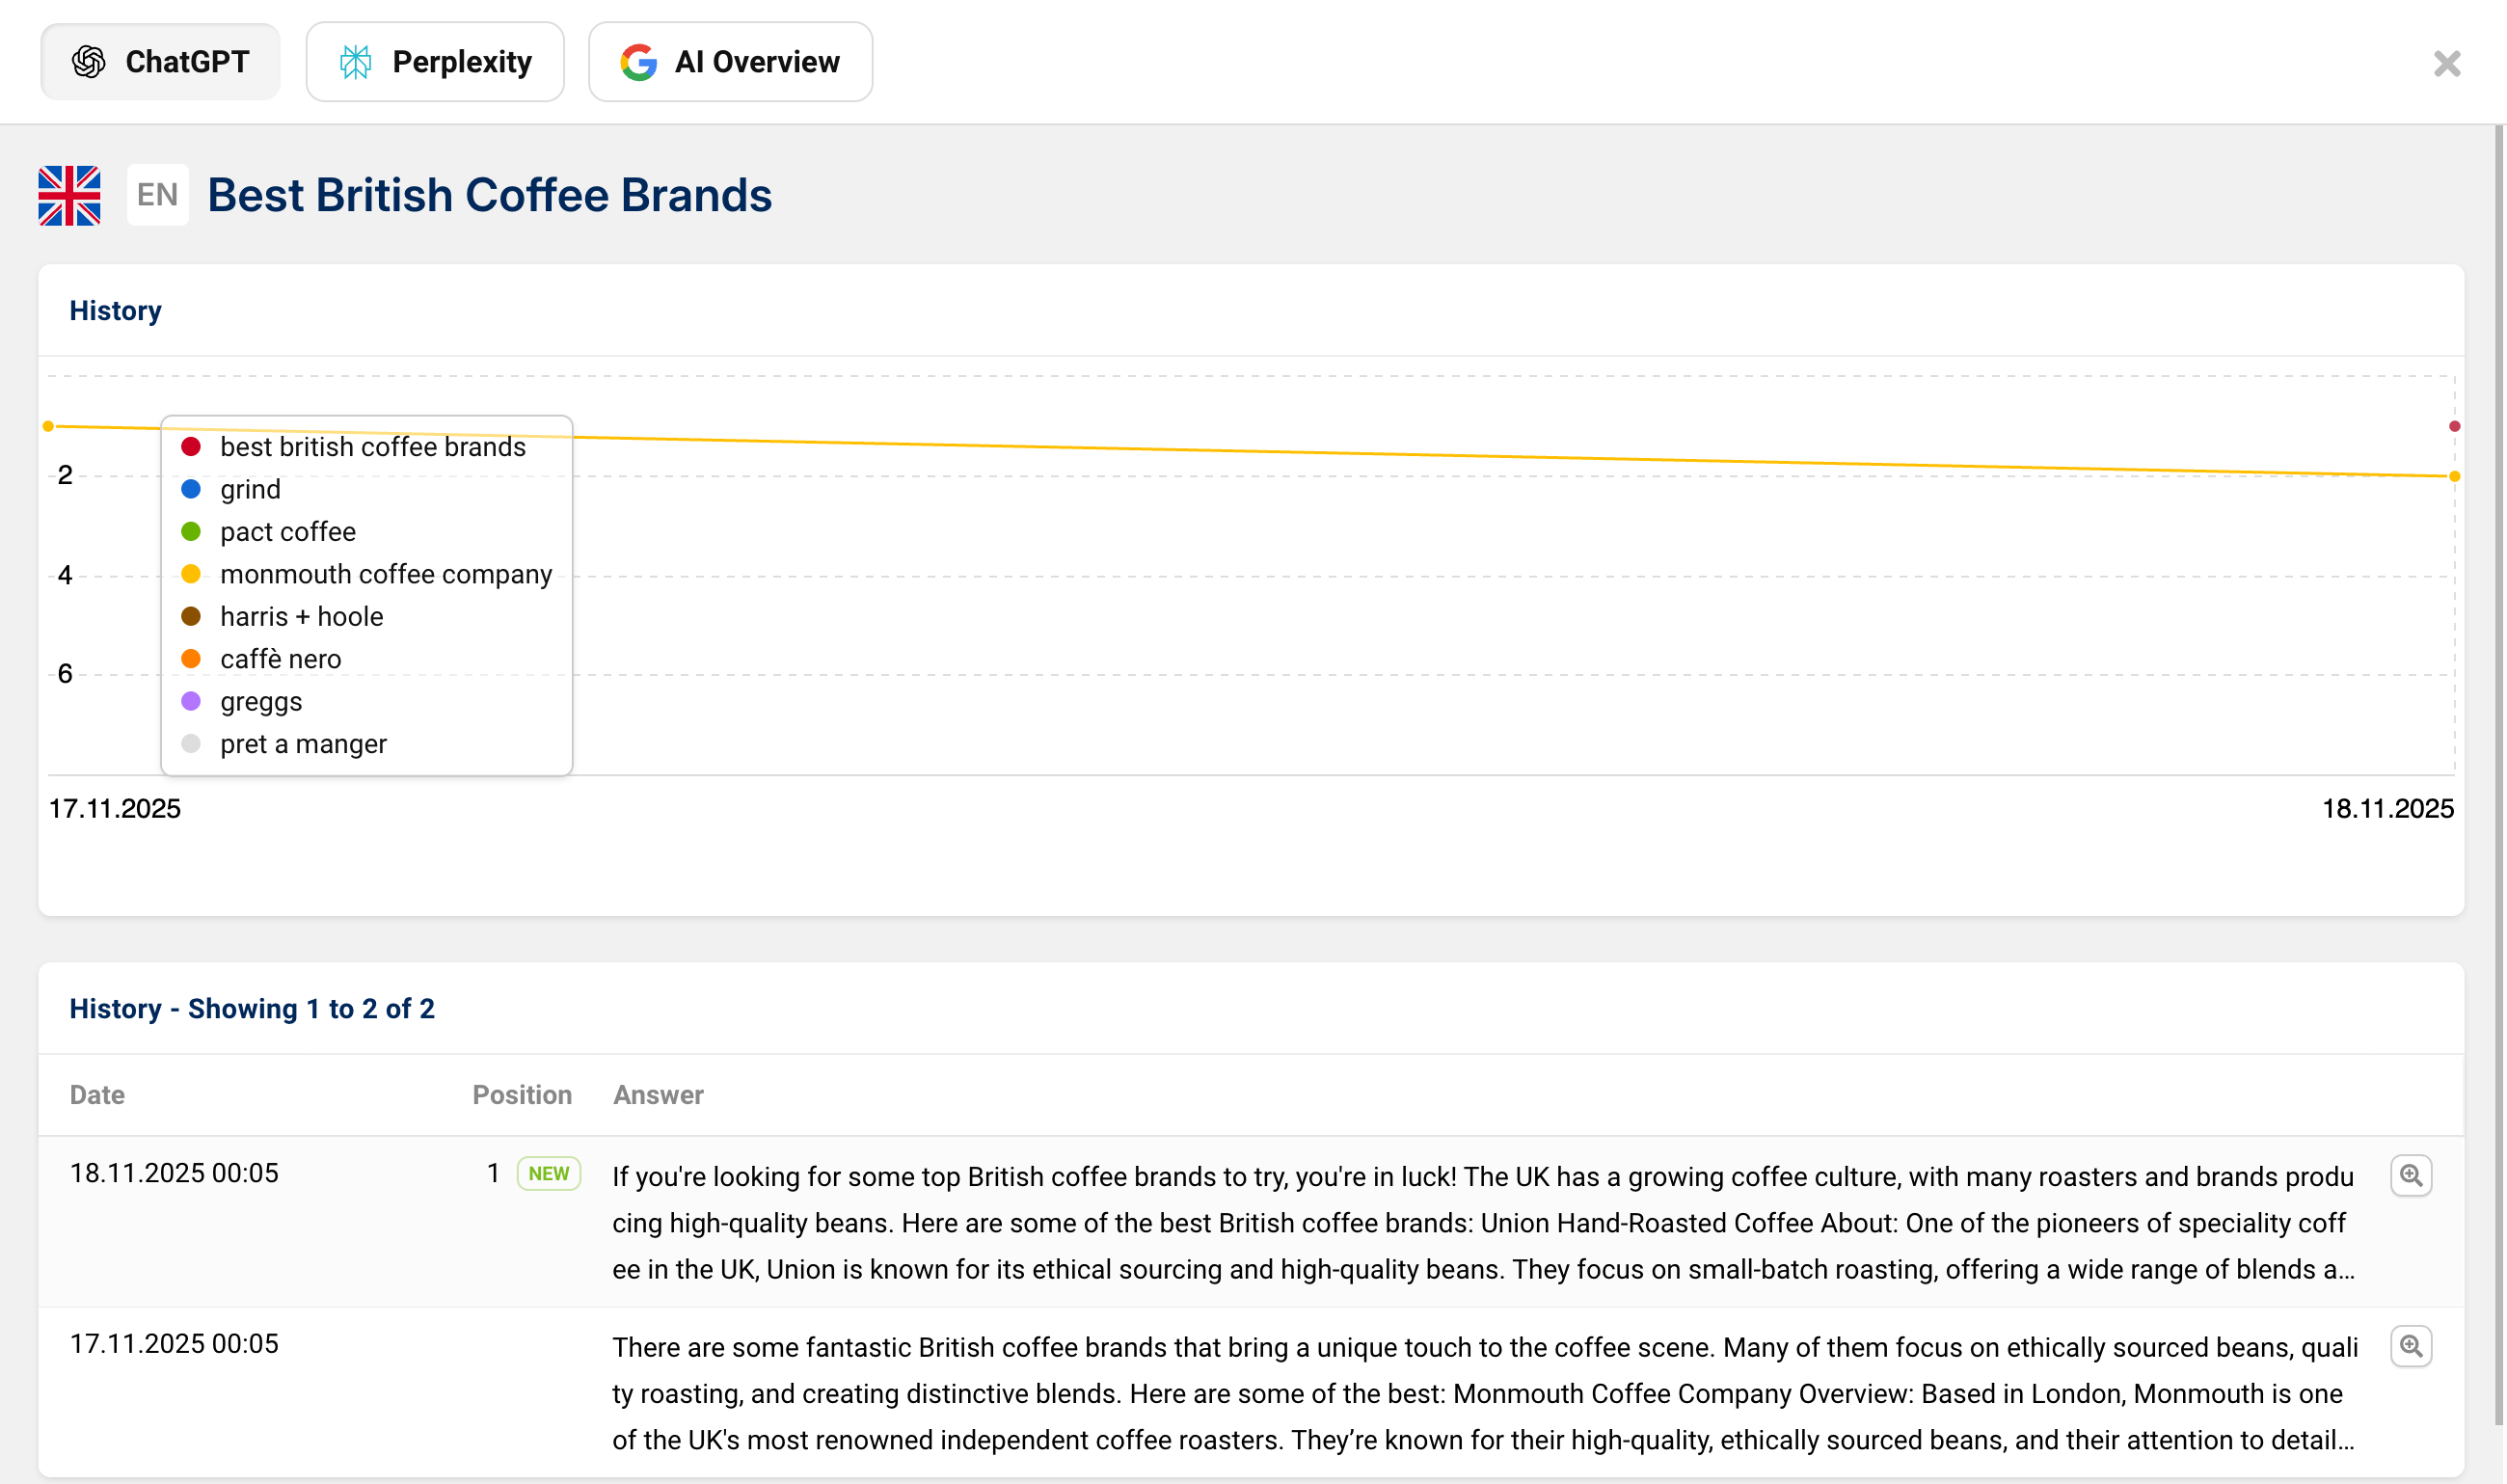Toggle the harris + hoole series
Screen dimensions: 2507x1484
pos(301,616)
